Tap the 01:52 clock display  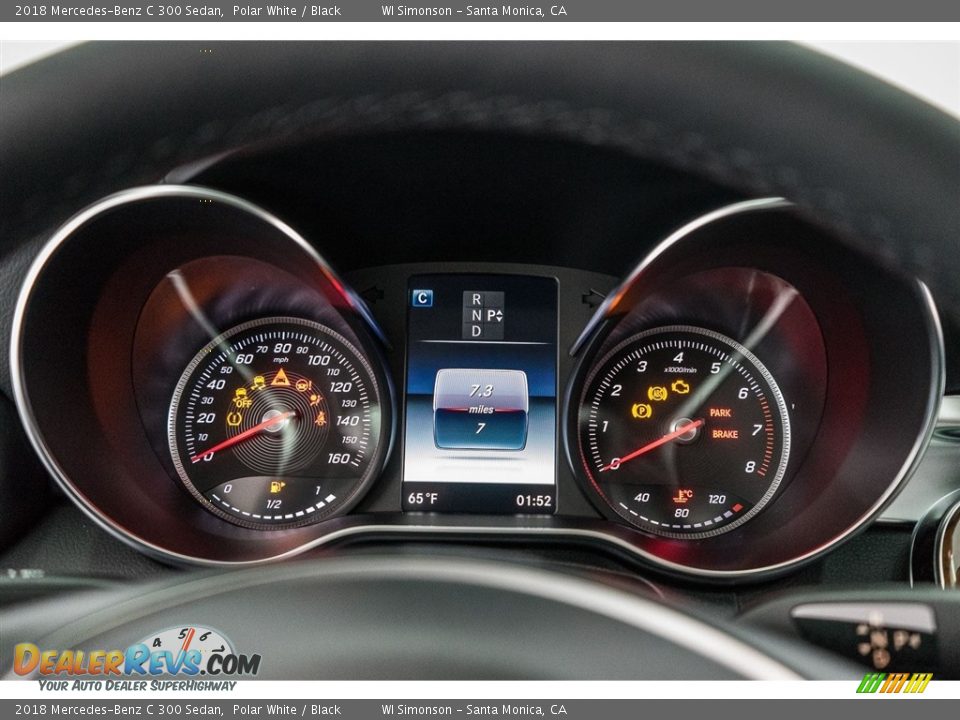click(533, 501)
